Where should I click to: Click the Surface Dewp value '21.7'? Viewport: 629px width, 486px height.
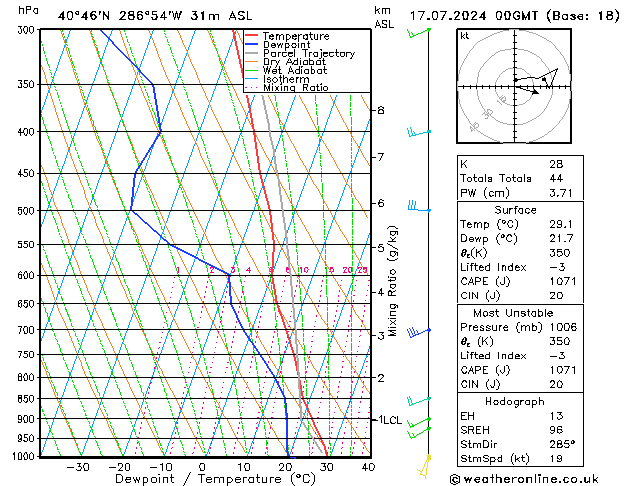pos(561,239)
